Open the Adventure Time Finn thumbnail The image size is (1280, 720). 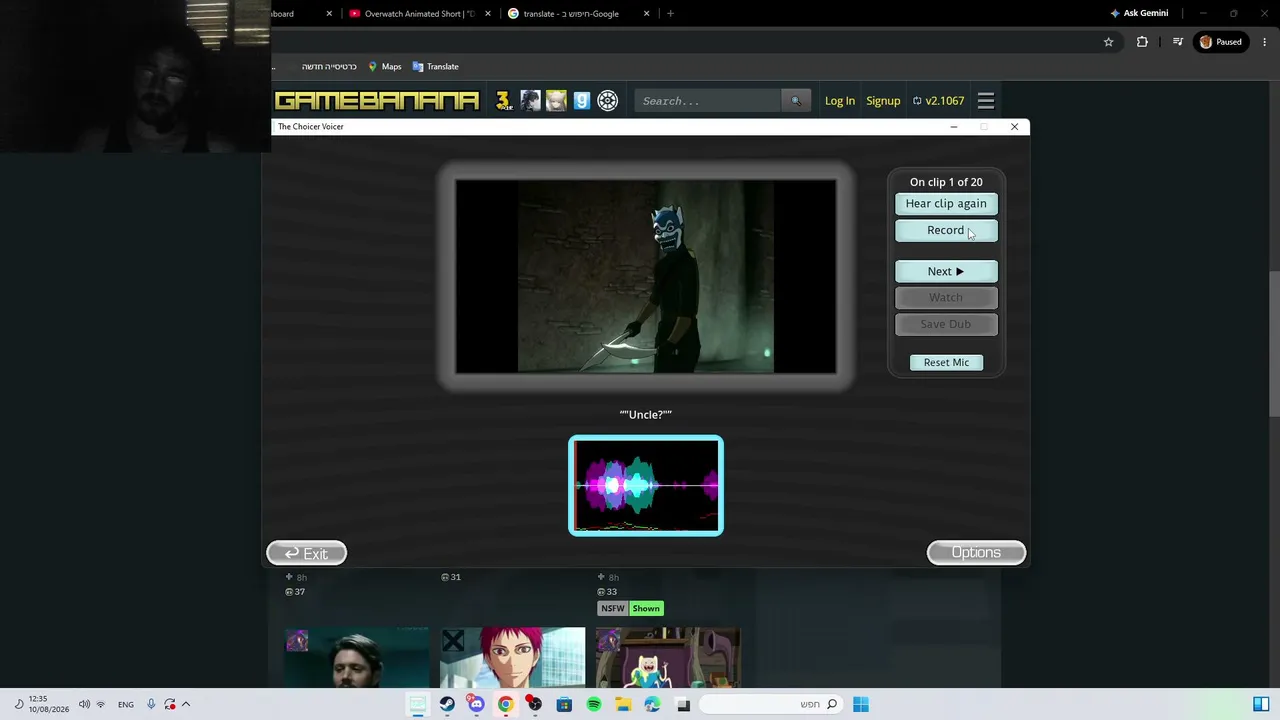(668, 658)
